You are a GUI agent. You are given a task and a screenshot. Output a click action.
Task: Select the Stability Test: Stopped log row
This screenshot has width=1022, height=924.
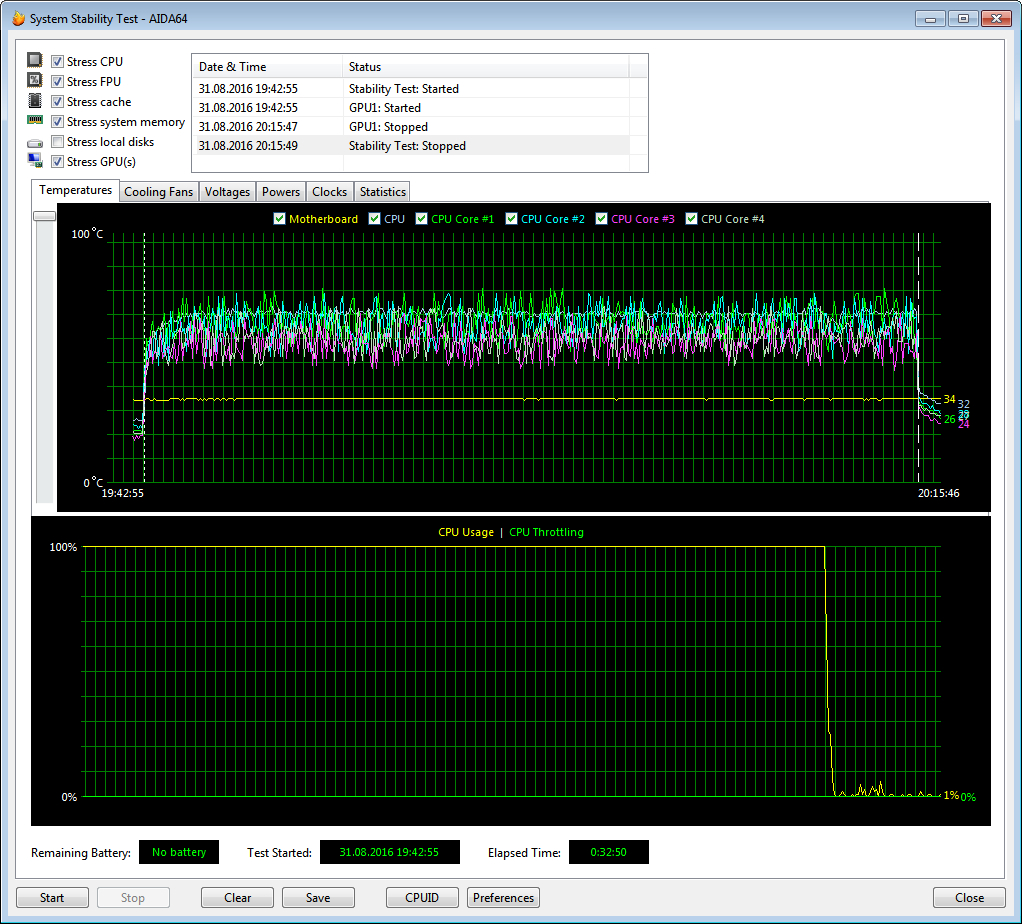coord(407,146)
